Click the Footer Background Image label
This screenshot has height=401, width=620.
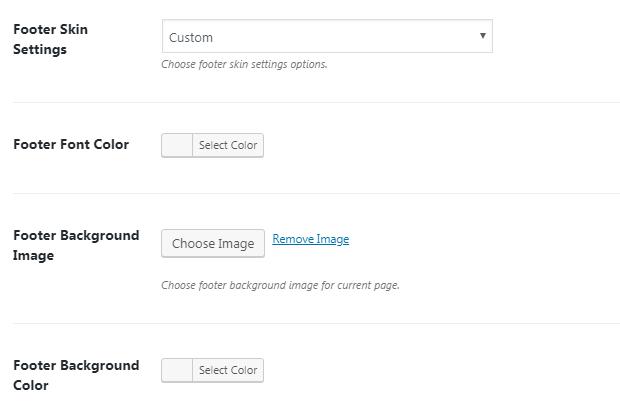pos(75,245)
